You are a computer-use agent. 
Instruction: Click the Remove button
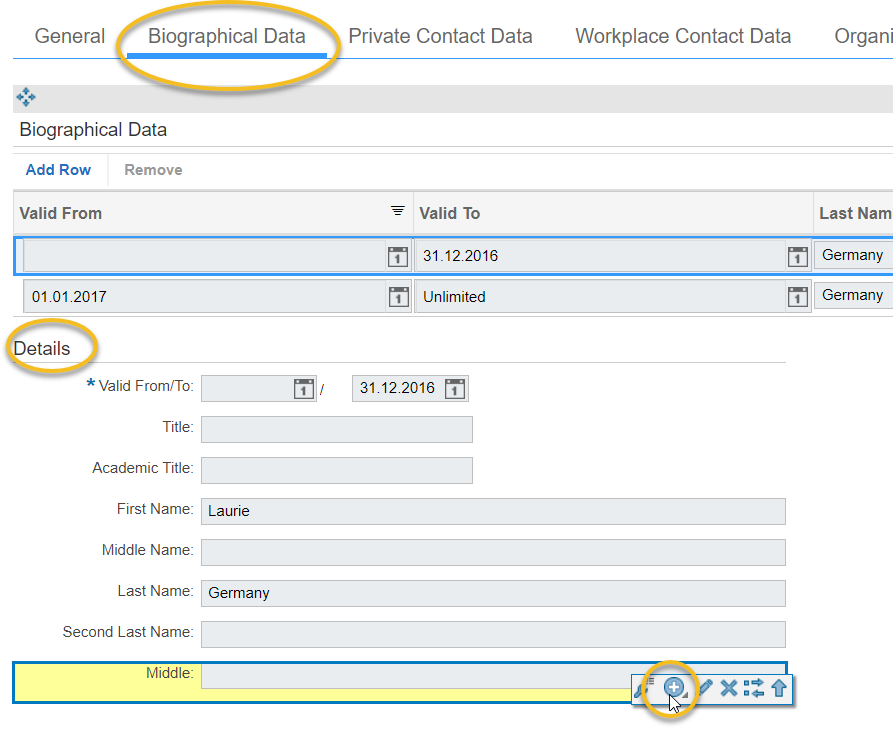click(x=152, y=169)
